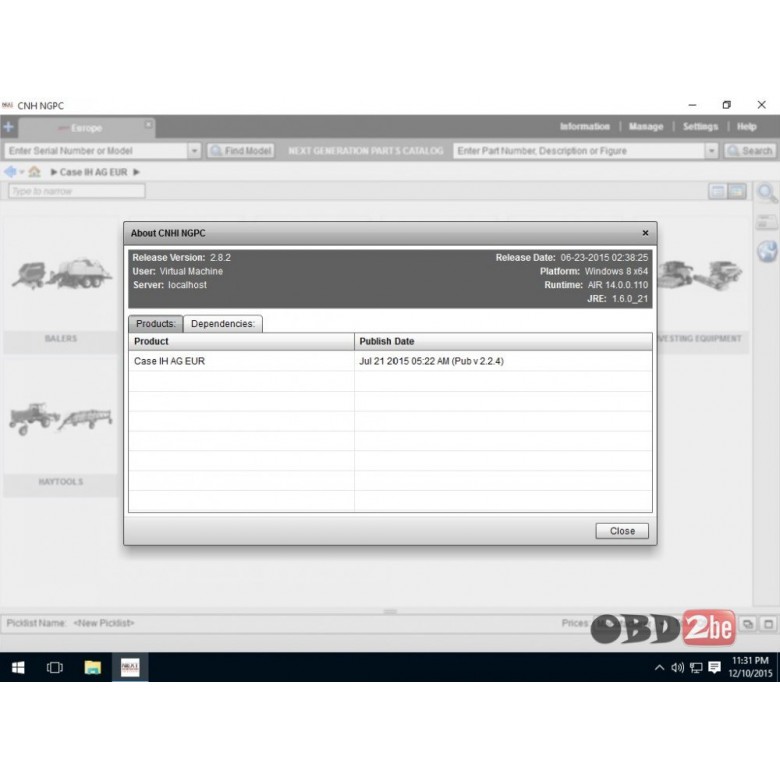Focus the Serial Number or Model field

(96, 151)
